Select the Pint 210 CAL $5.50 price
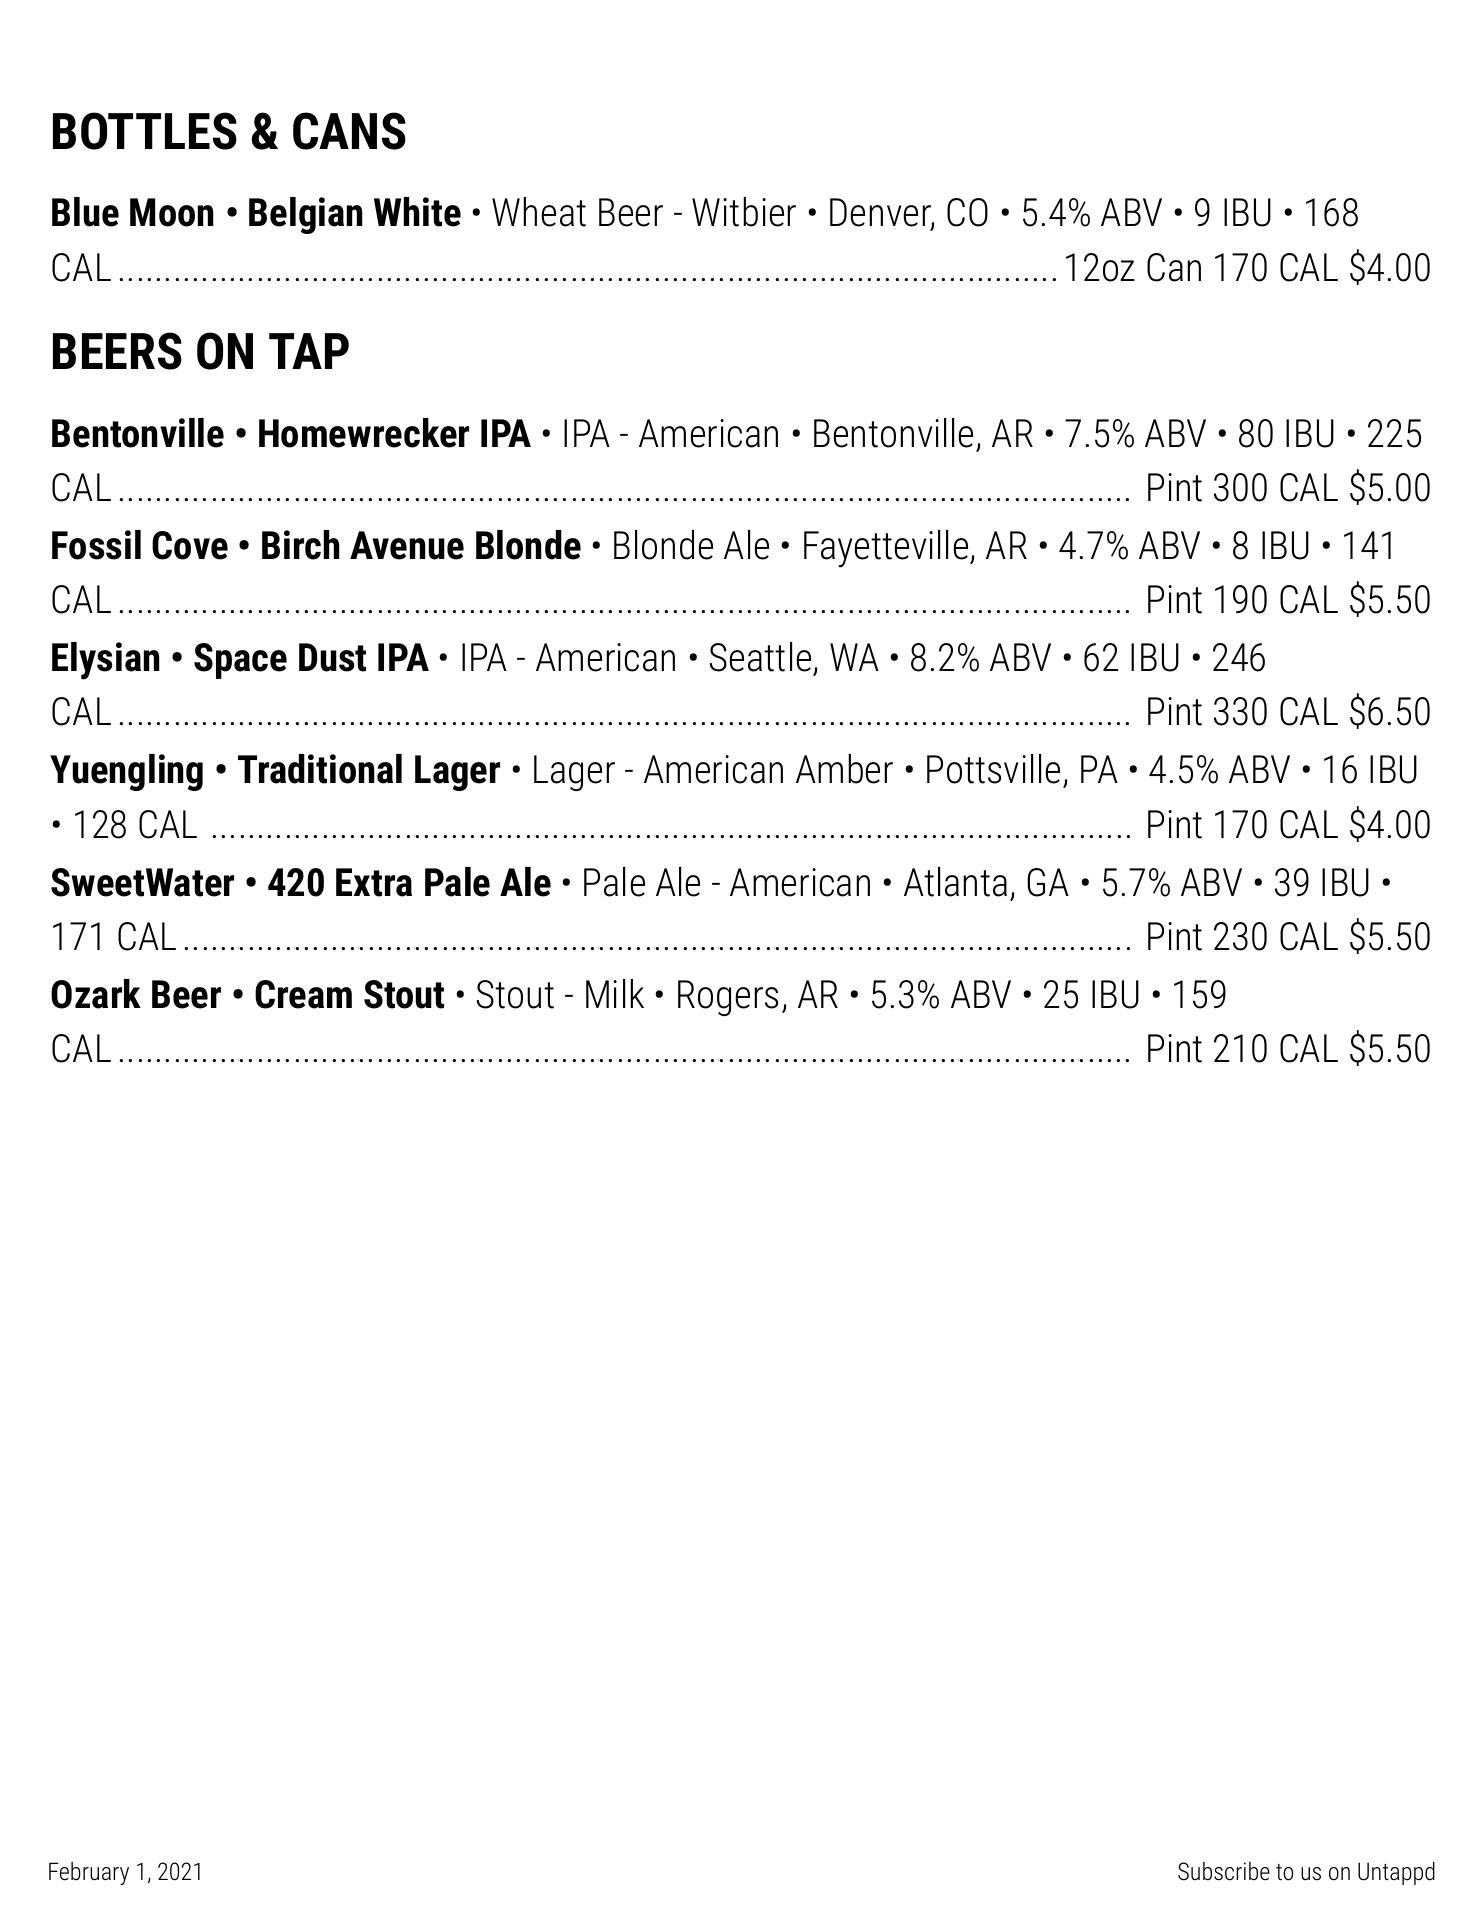This screenshot has height=1920, width=1484. (x=1288, y=1050)
